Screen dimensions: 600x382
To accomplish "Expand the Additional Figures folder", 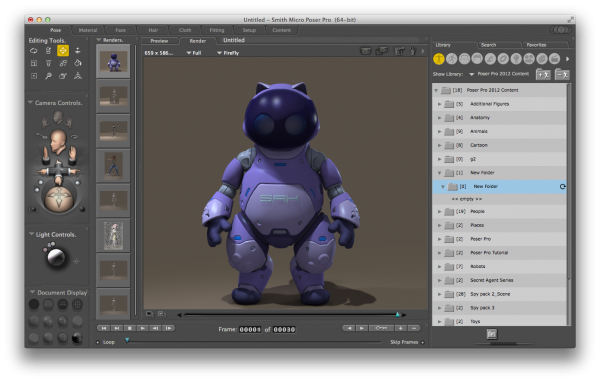I will 439,104.
